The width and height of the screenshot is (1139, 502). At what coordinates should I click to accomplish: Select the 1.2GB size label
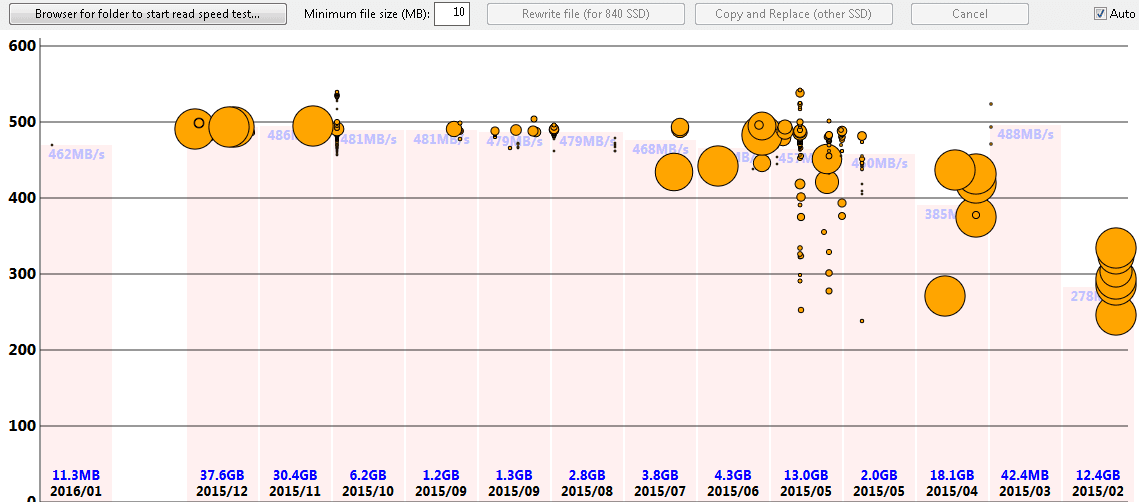pos(441,476)
